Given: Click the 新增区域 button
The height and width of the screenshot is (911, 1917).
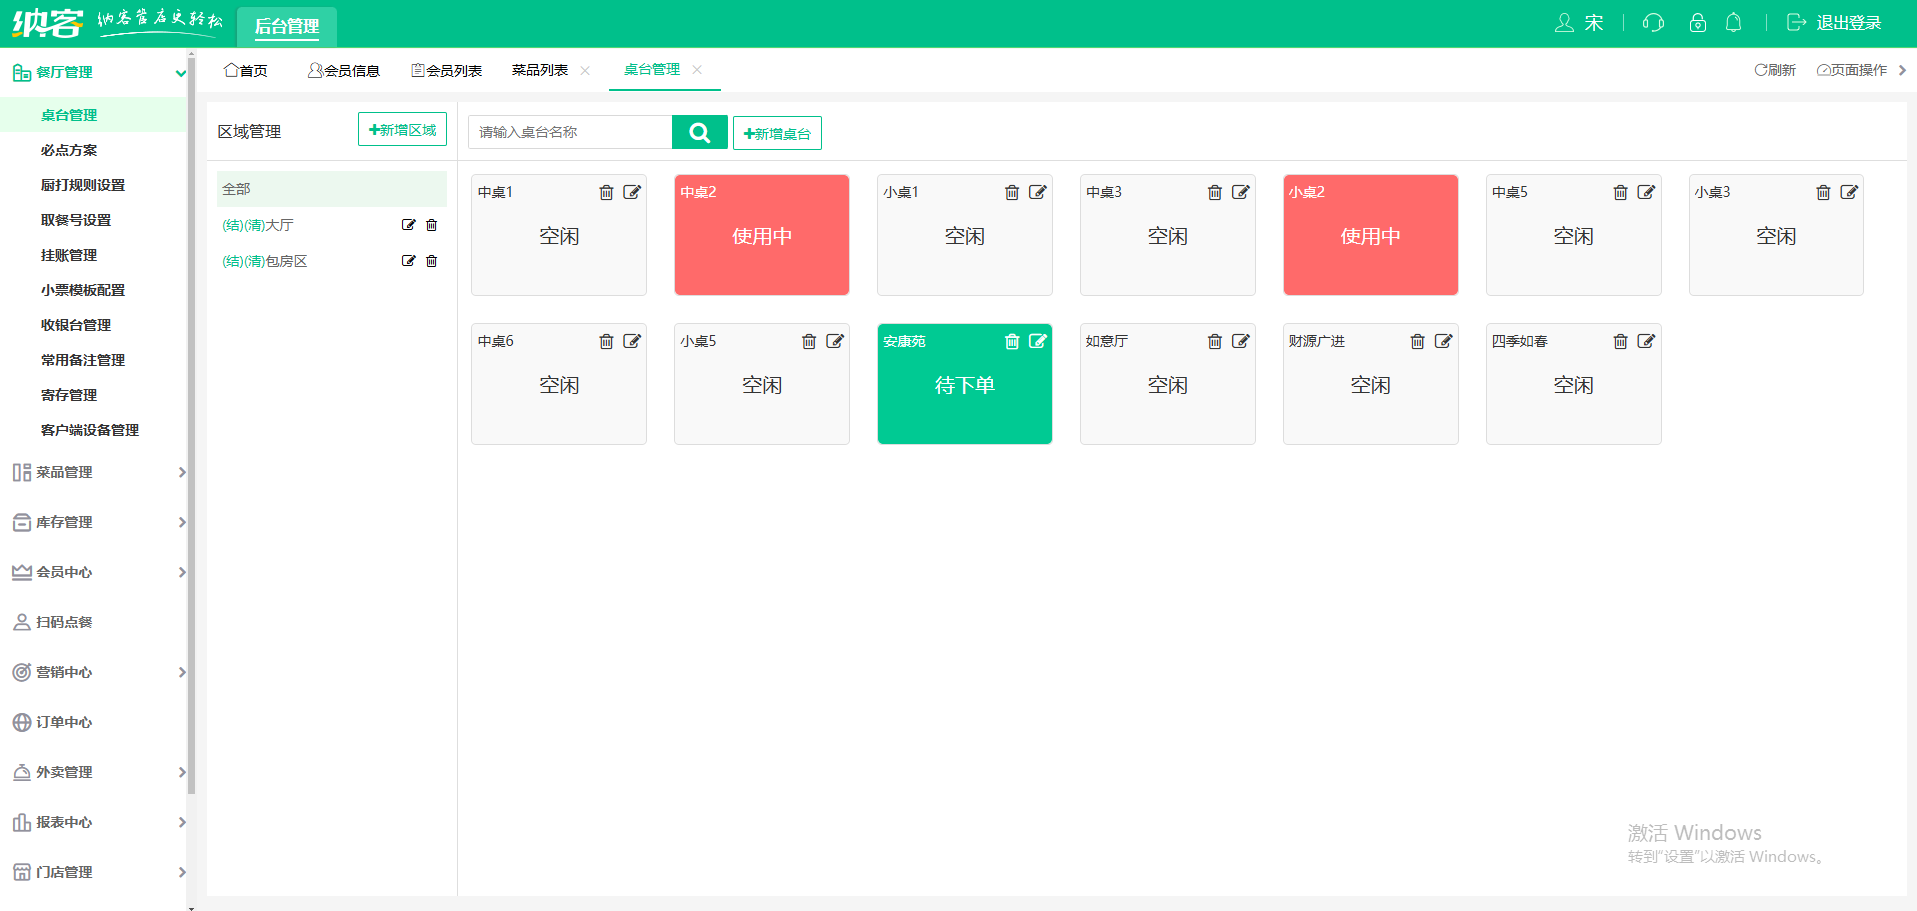Looking at the screenshot, I should (402, 130).
